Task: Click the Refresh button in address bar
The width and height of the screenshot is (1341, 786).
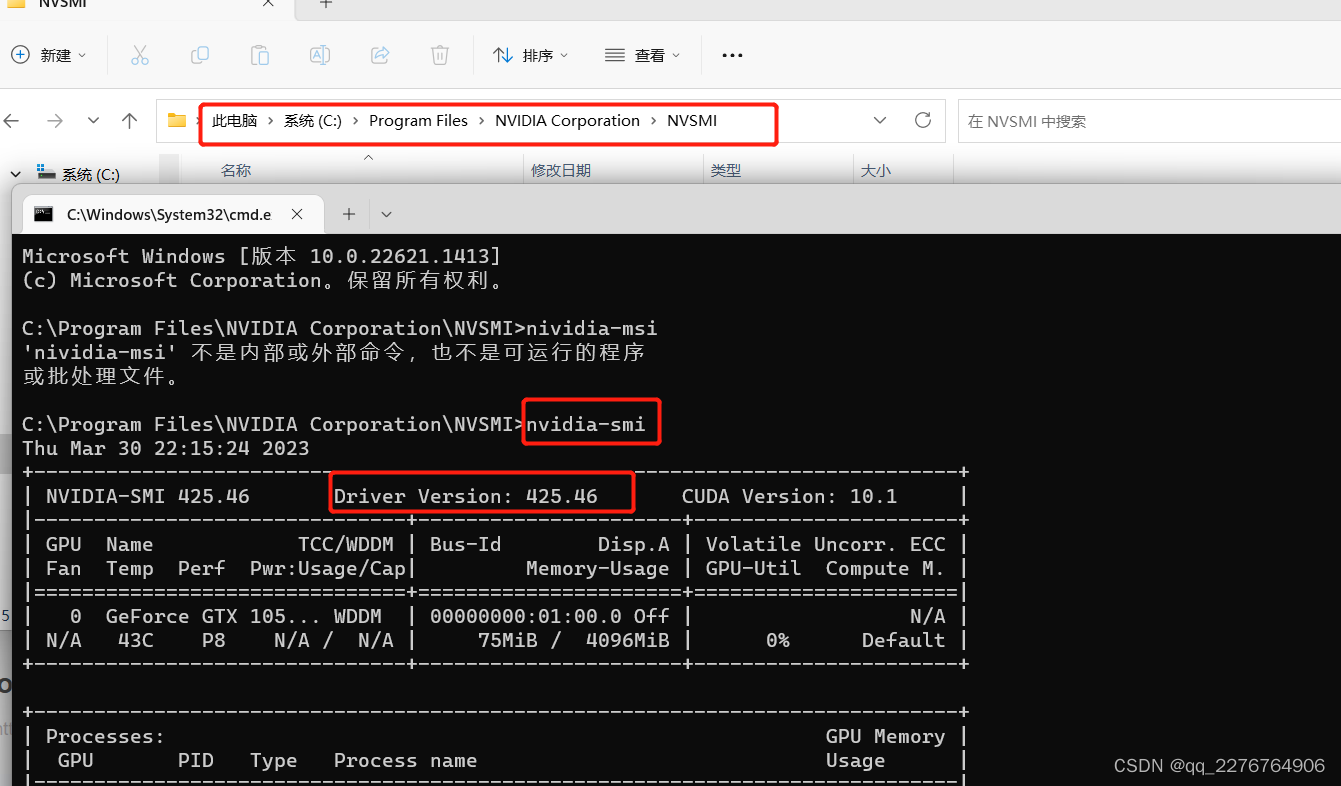Action: point(923,121)
